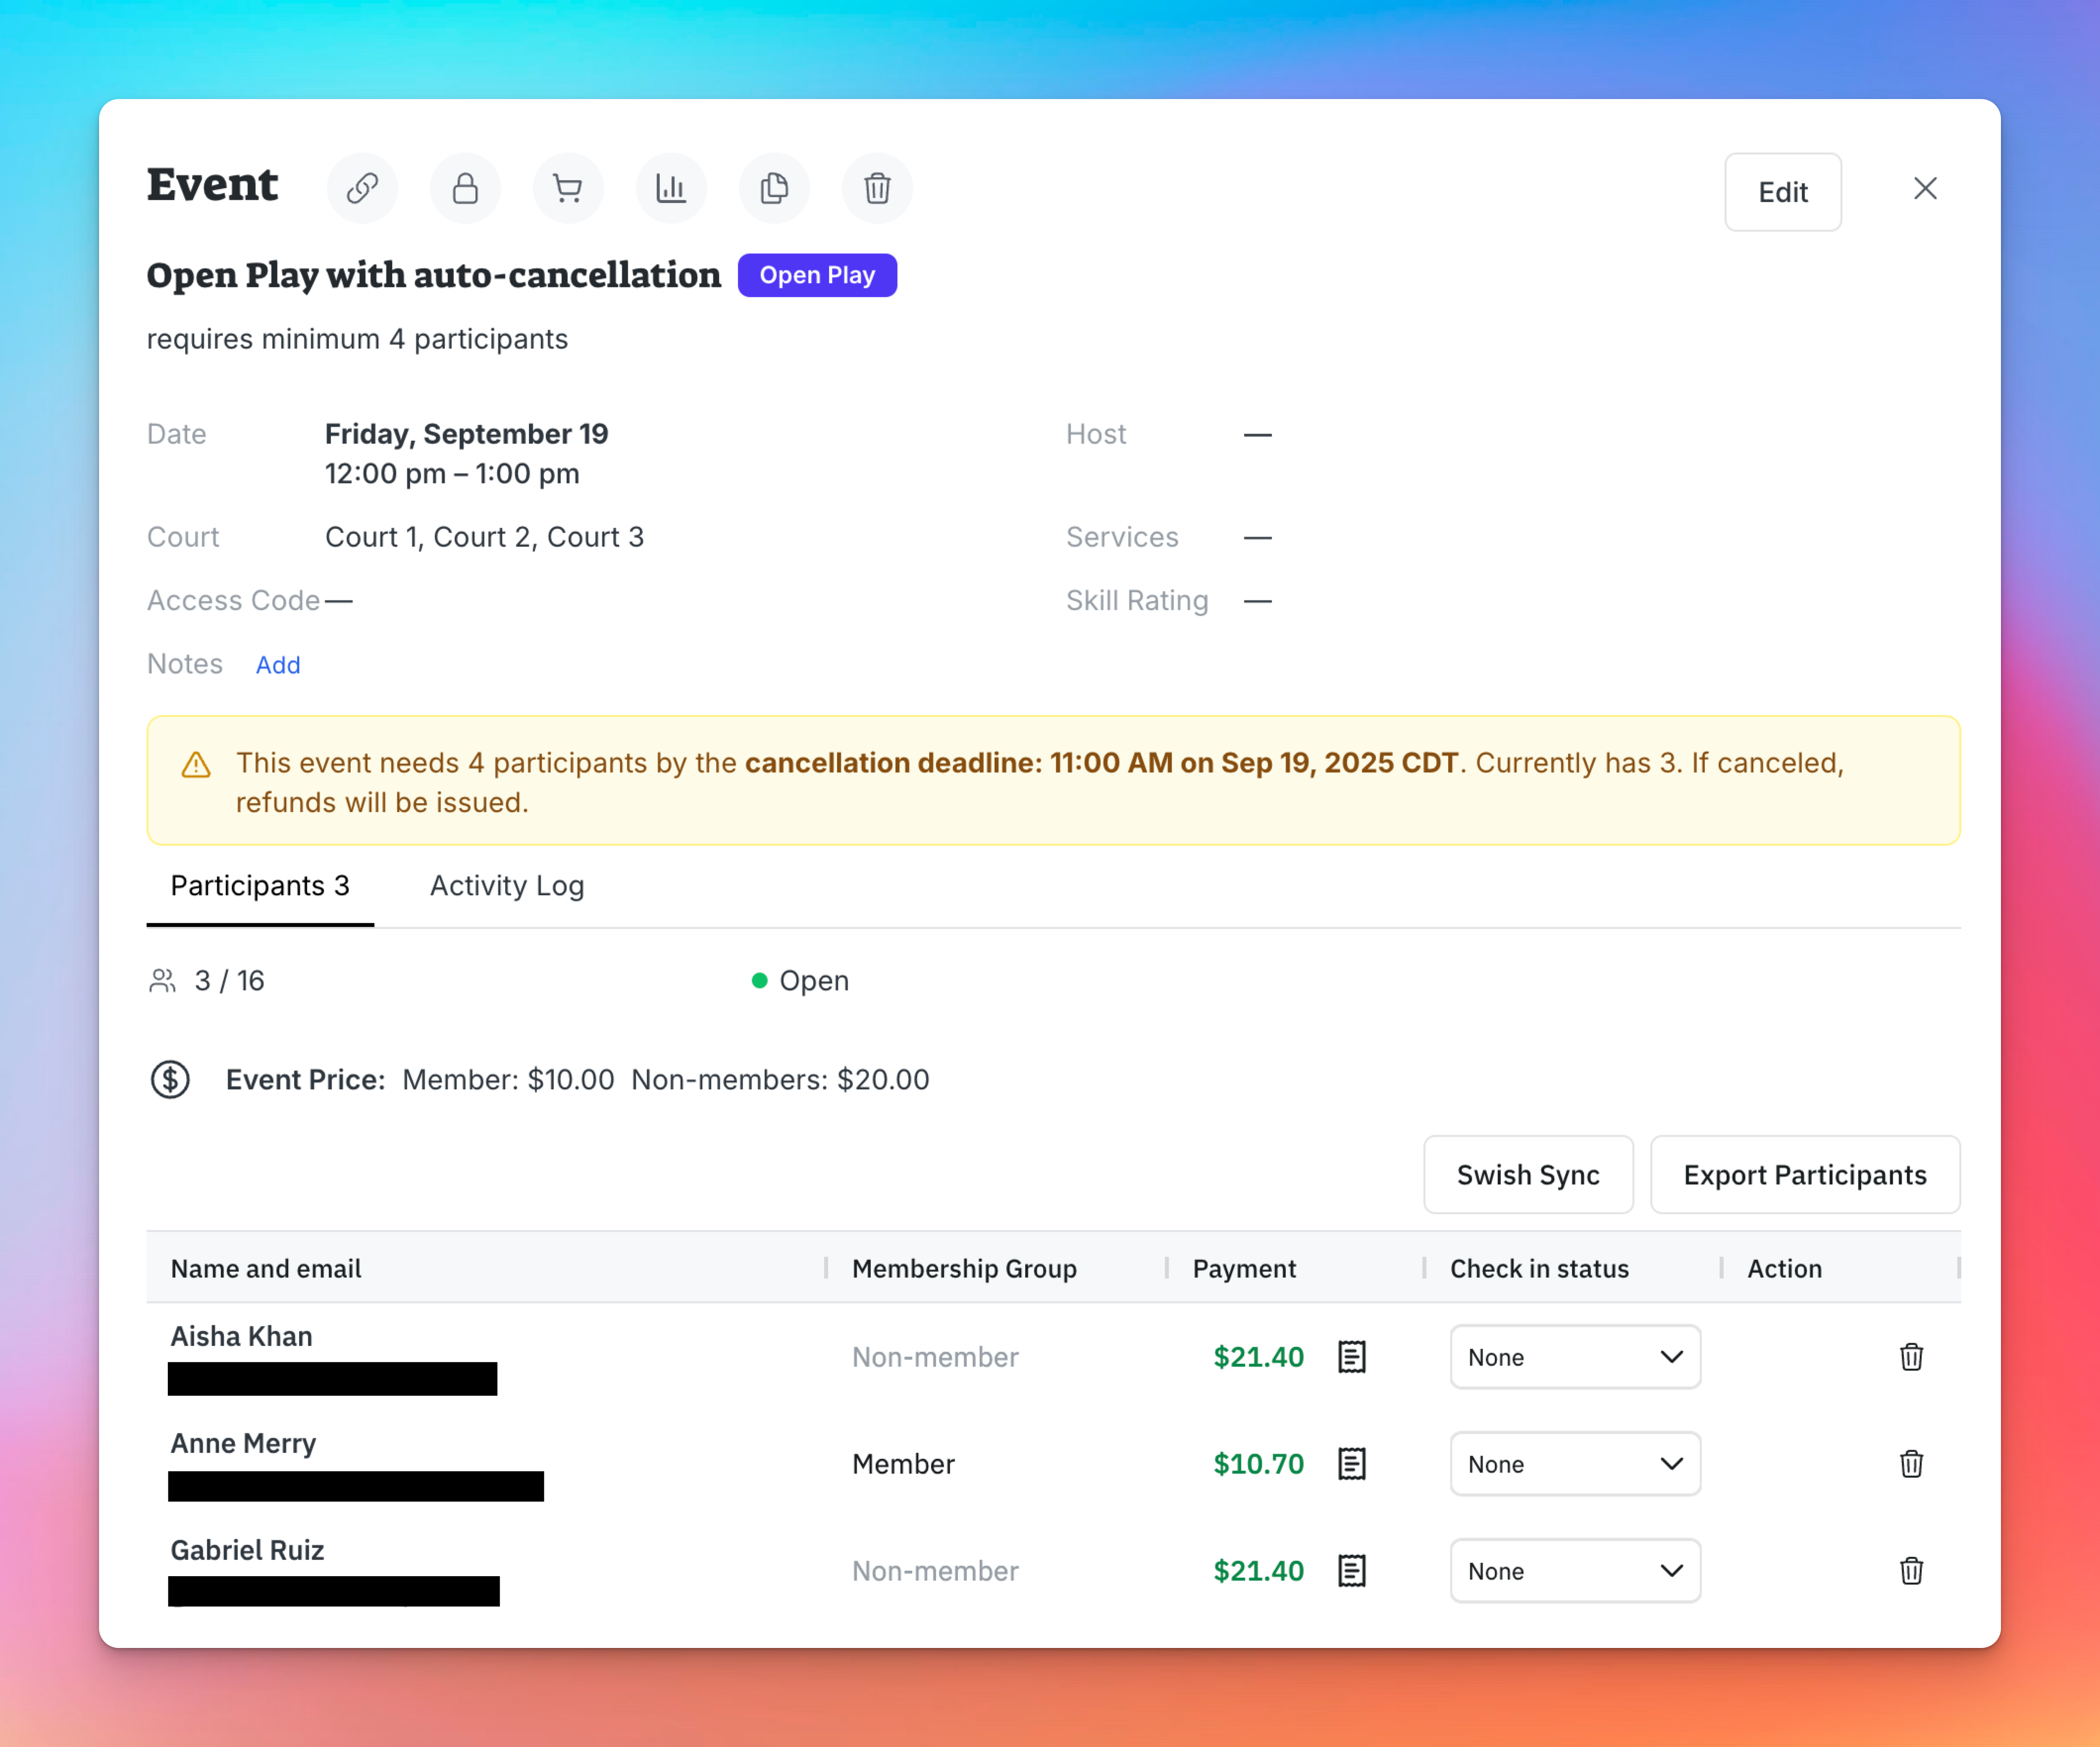
Task: Copy event link via chain icon
Action: (362, 188)
